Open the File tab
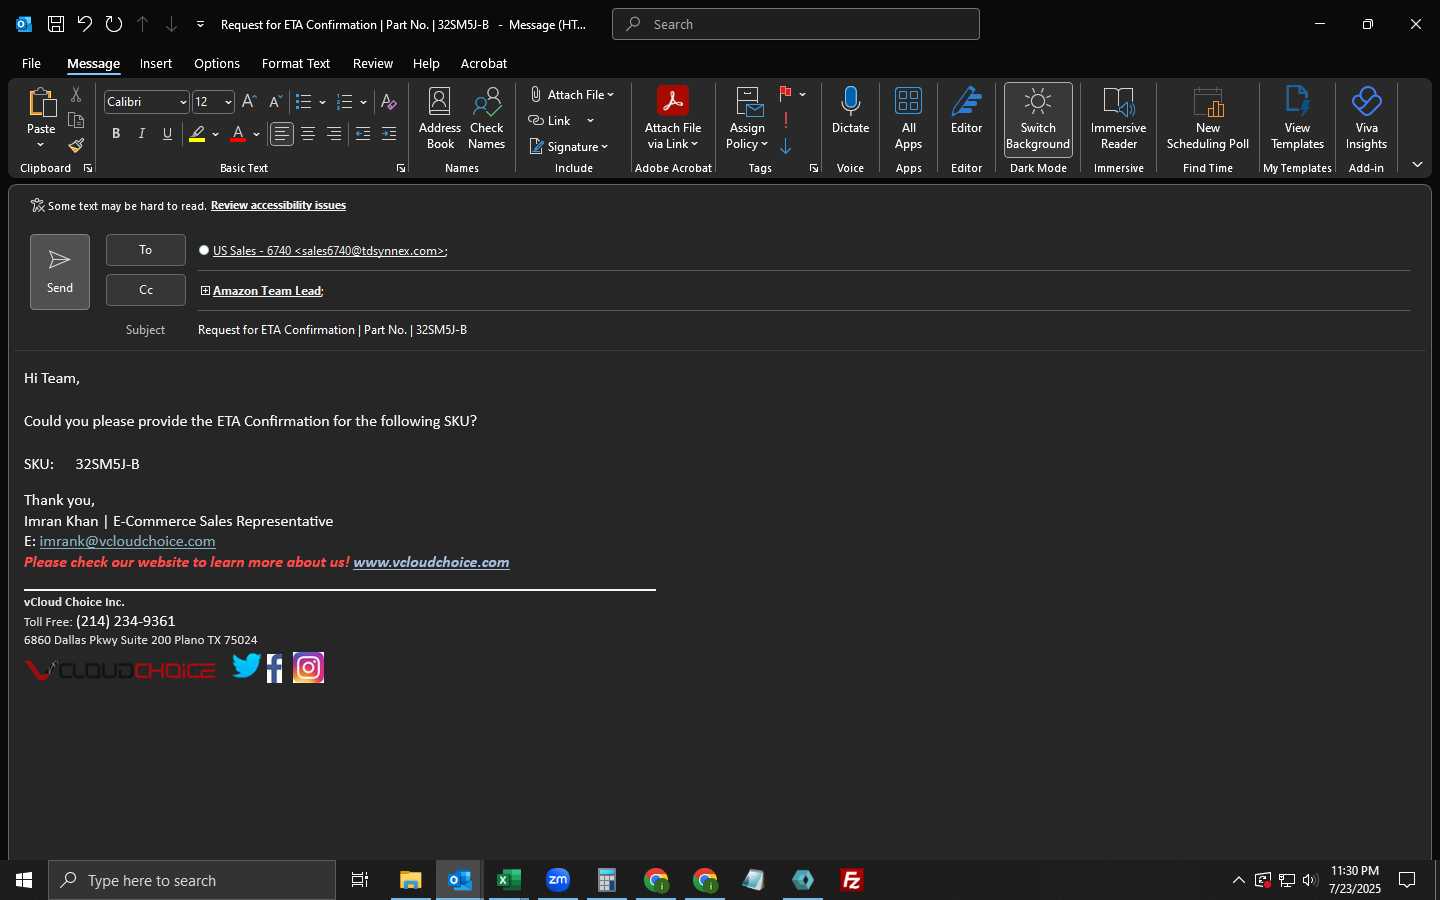1440x900 pixels. tap(31, 63)
